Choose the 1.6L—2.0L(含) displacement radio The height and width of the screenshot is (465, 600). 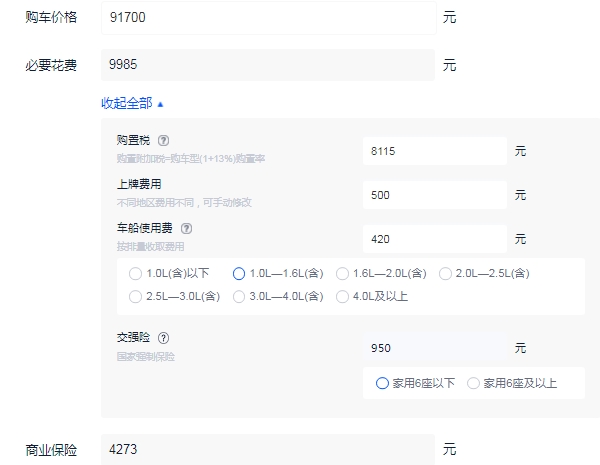click(x=343, y=273)
